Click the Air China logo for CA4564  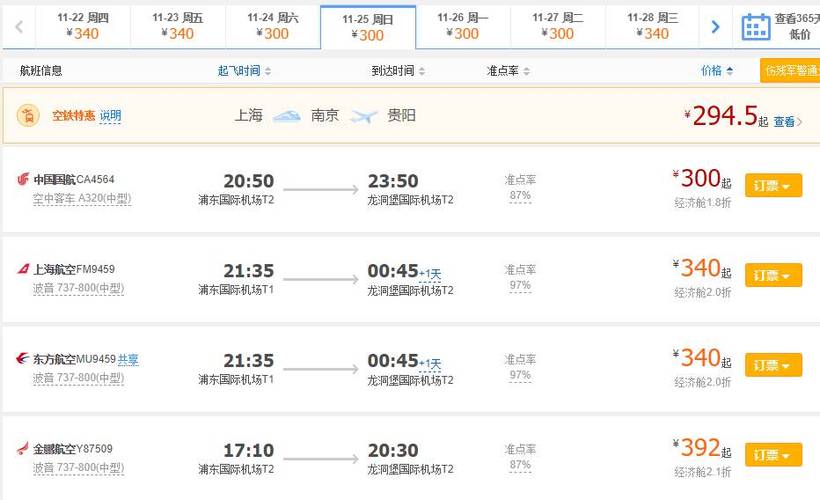click(x=23, y=180)
